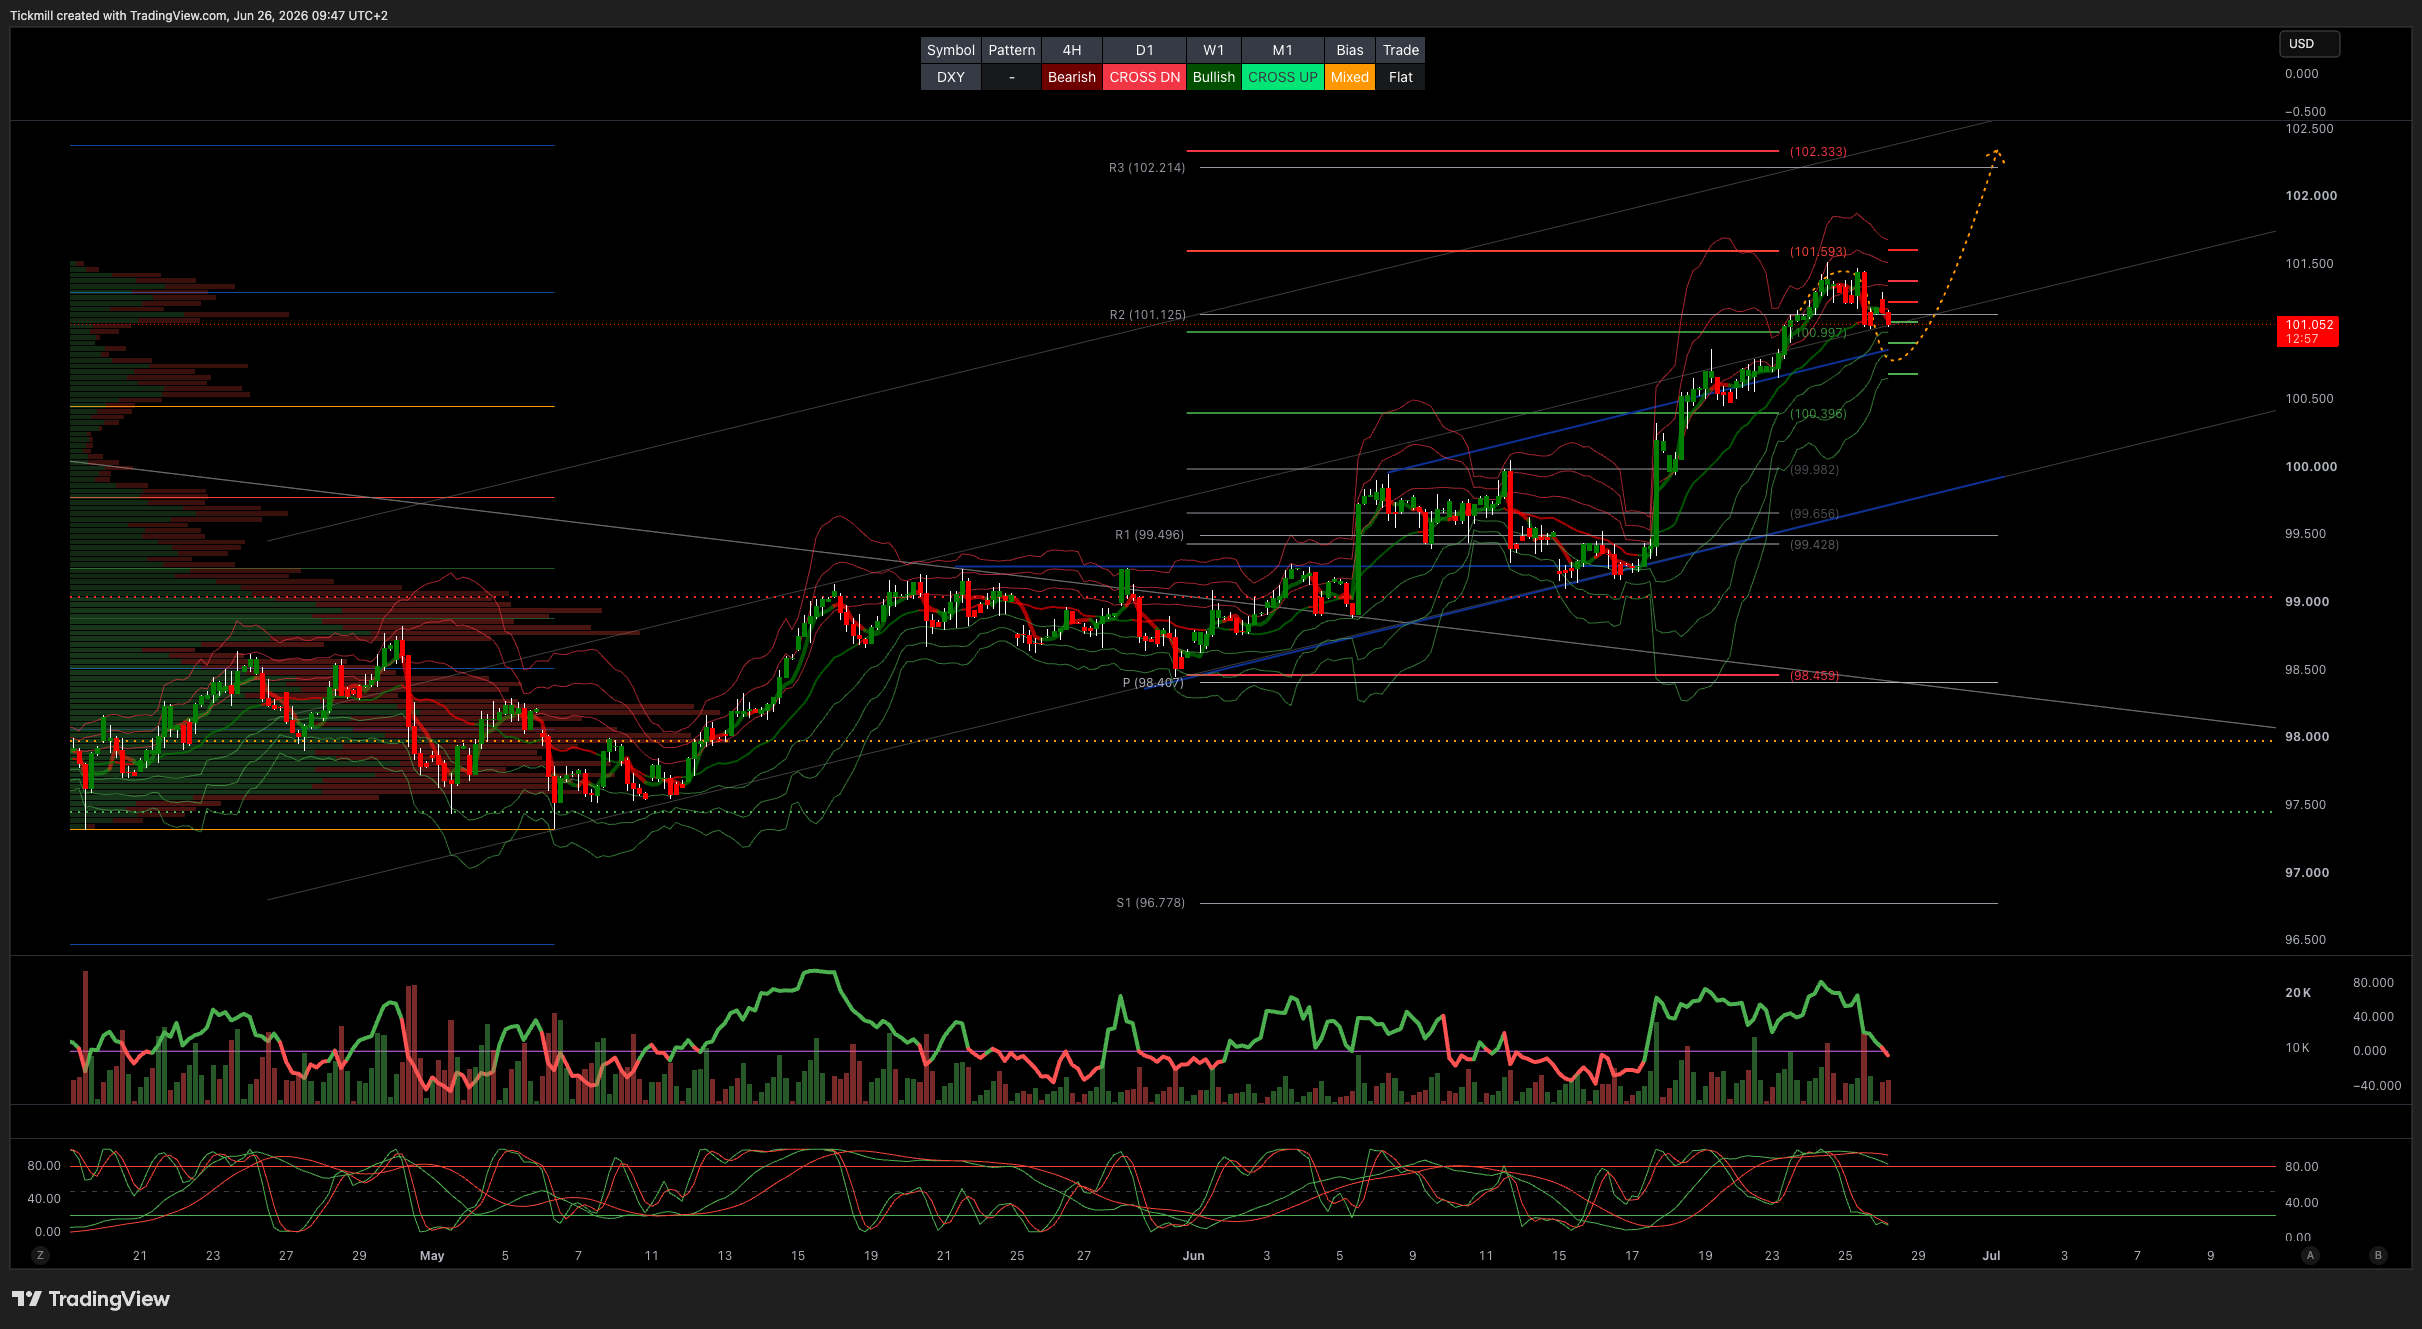
Task: Select the Pattern header cell
Action: (x=1011, y=50)
